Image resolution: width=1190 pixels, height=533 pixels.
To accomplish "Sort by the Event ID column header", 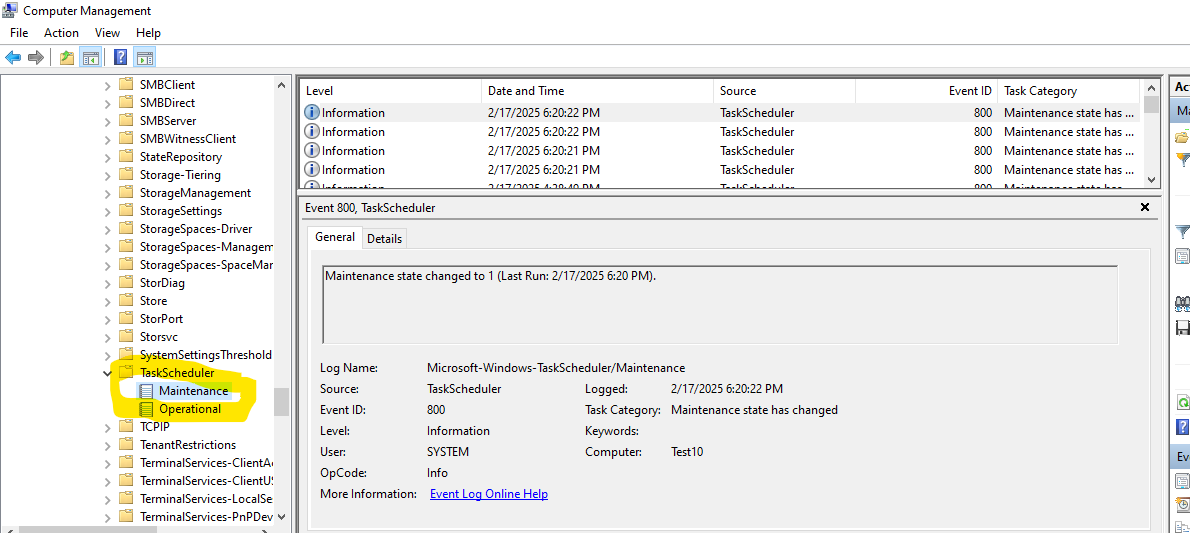I will pos(927,91).
